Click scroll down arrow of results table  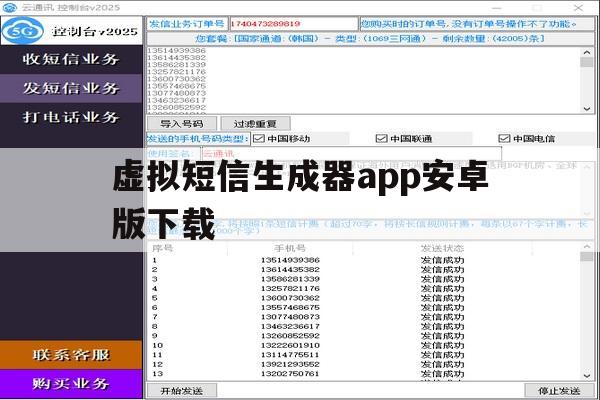point(587,376)
